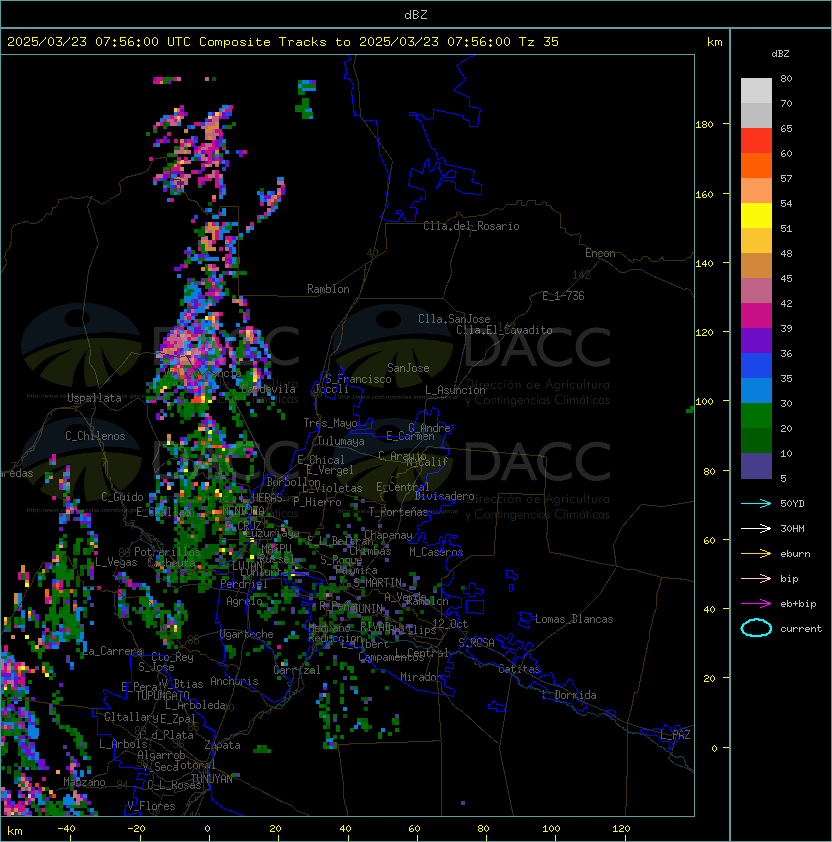This screenshot has height=842, width=832.
Task: Click the 'Tulumaya' map label
Action: (x=341, y=441)
